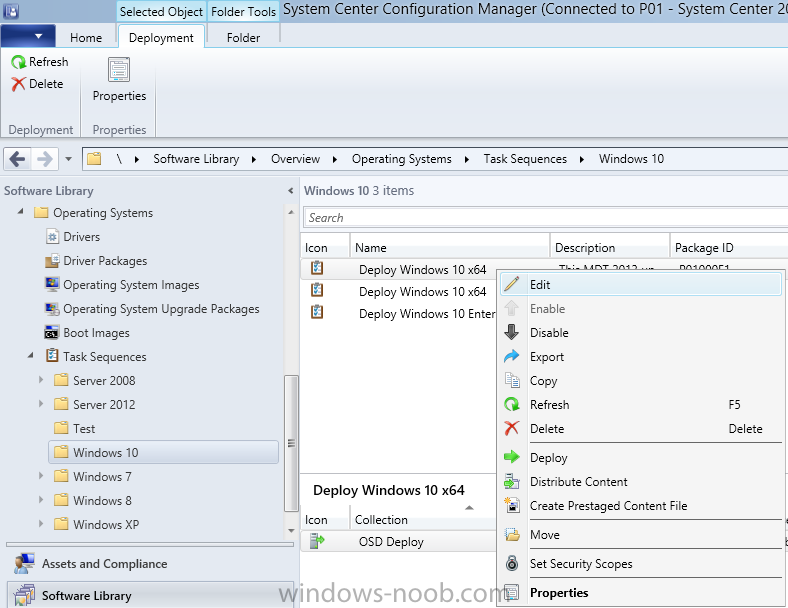The image size is (788, 608).
Task: Click the red Delete X in the ribbon
Action: coord(19,84)
